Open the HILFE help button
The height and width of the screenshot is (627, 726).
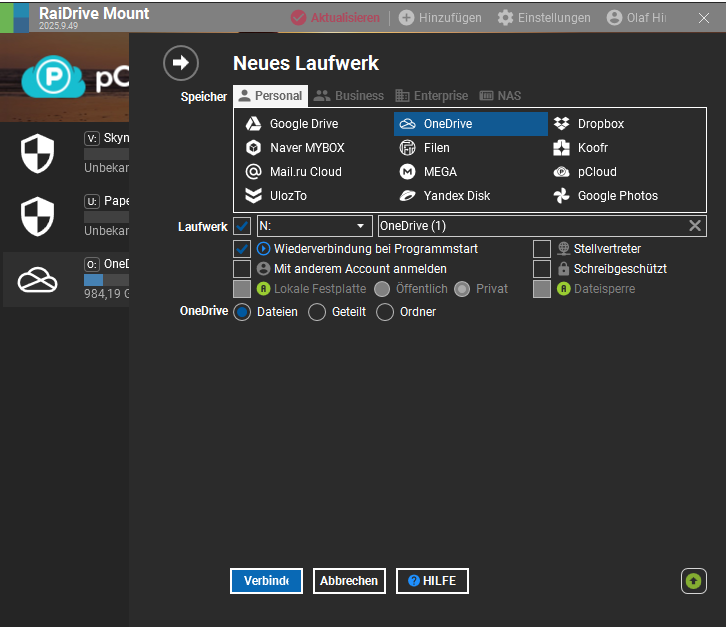pos(432,581)
